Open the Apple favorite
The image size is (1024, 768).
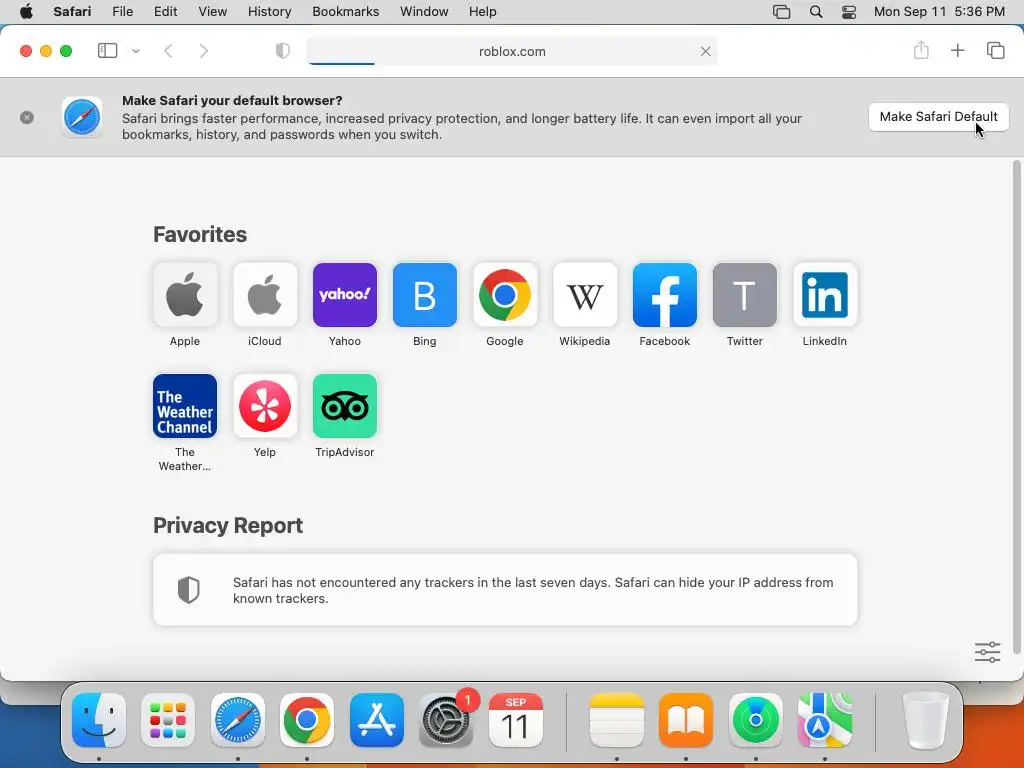(x=185, y=295)
